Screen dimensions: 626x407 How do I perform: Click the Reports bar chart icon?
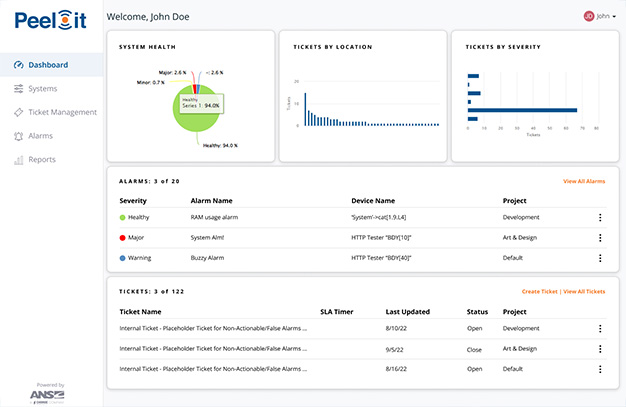point(18,160)
